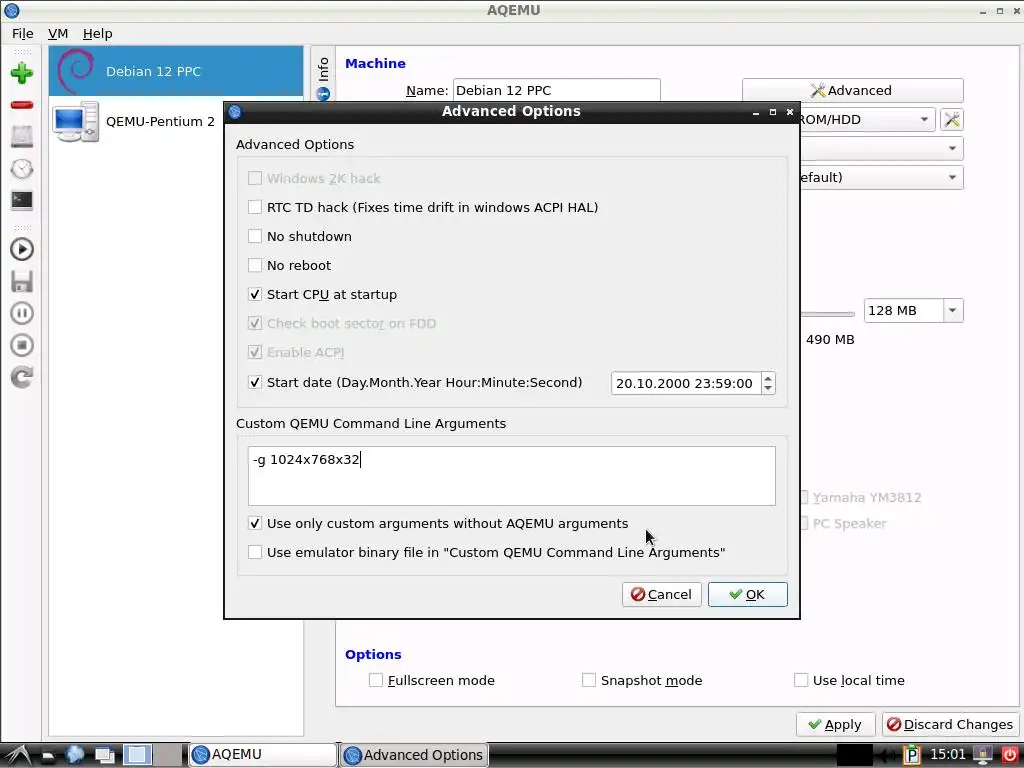This screenshot has width=1024, height=768.
Task: Click the P tray icon on taskbar
Action: (911, 755)
